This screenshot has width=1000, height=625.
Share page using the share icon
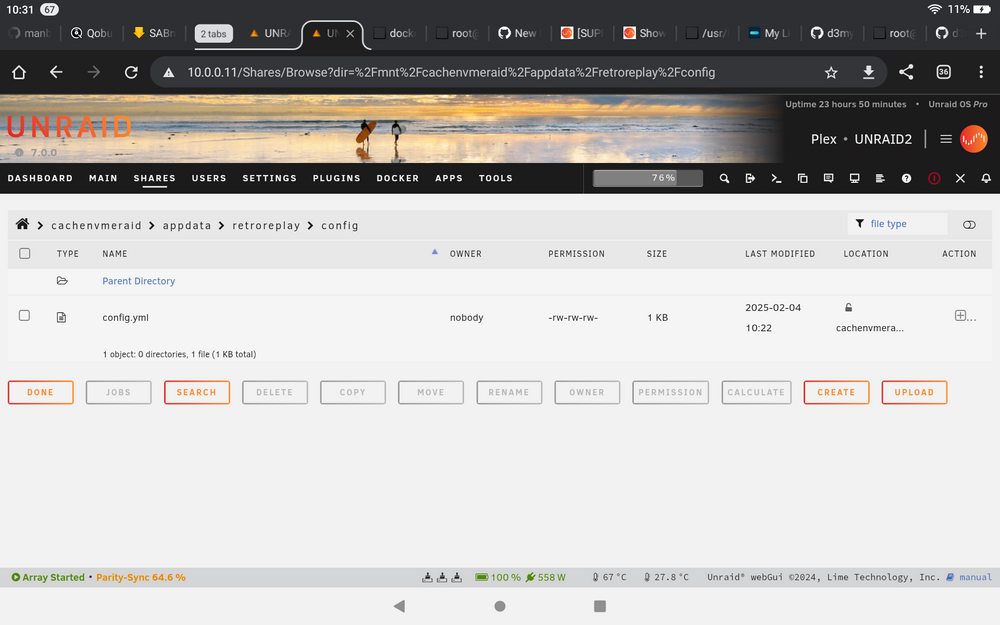[x=906, y=72]
